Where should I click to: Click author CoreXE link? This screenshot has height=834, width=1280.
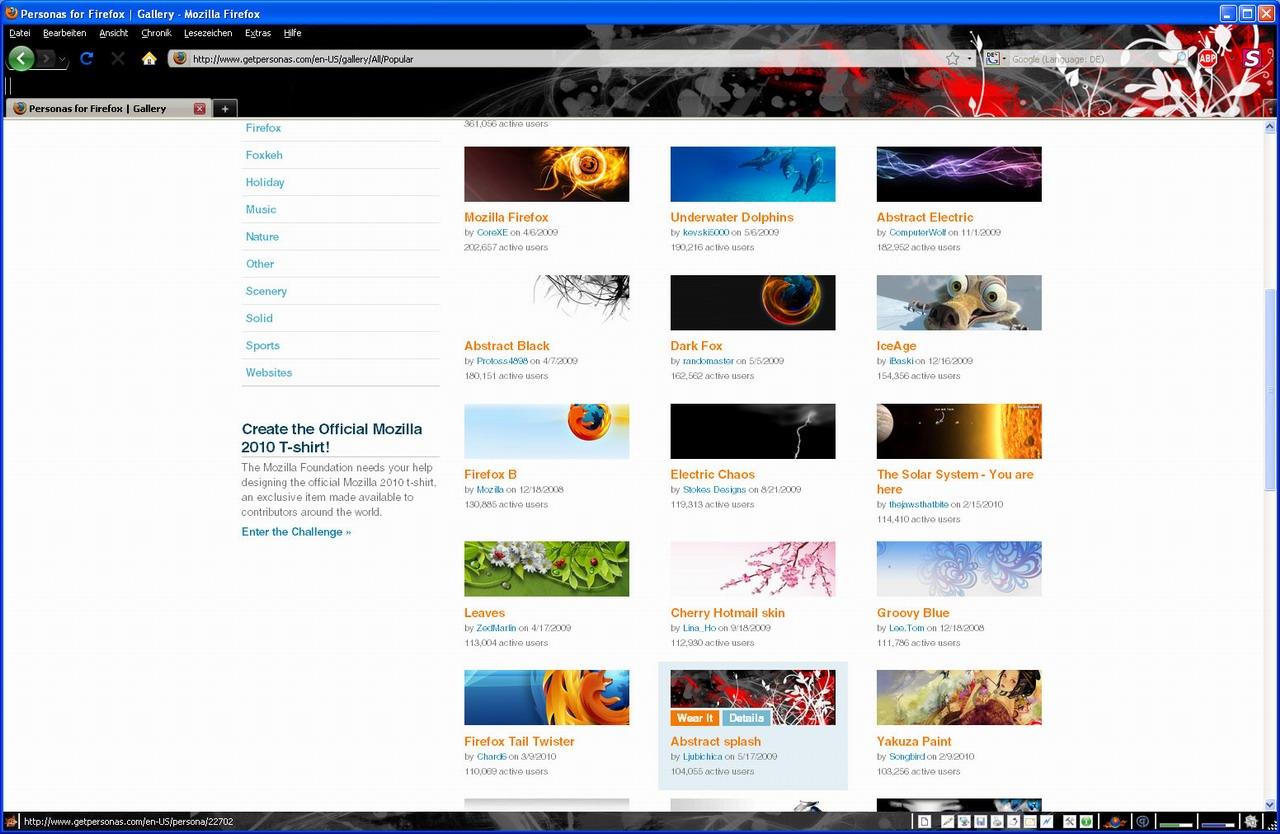492,232
